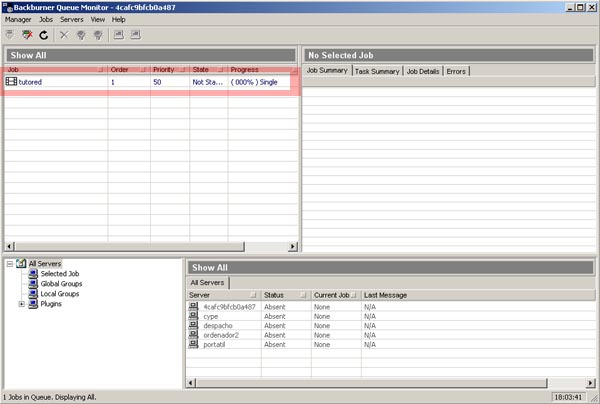Click the Suspend job lightbulb icon
This screenshot has width=600, height=404.
tap(98, 35)
